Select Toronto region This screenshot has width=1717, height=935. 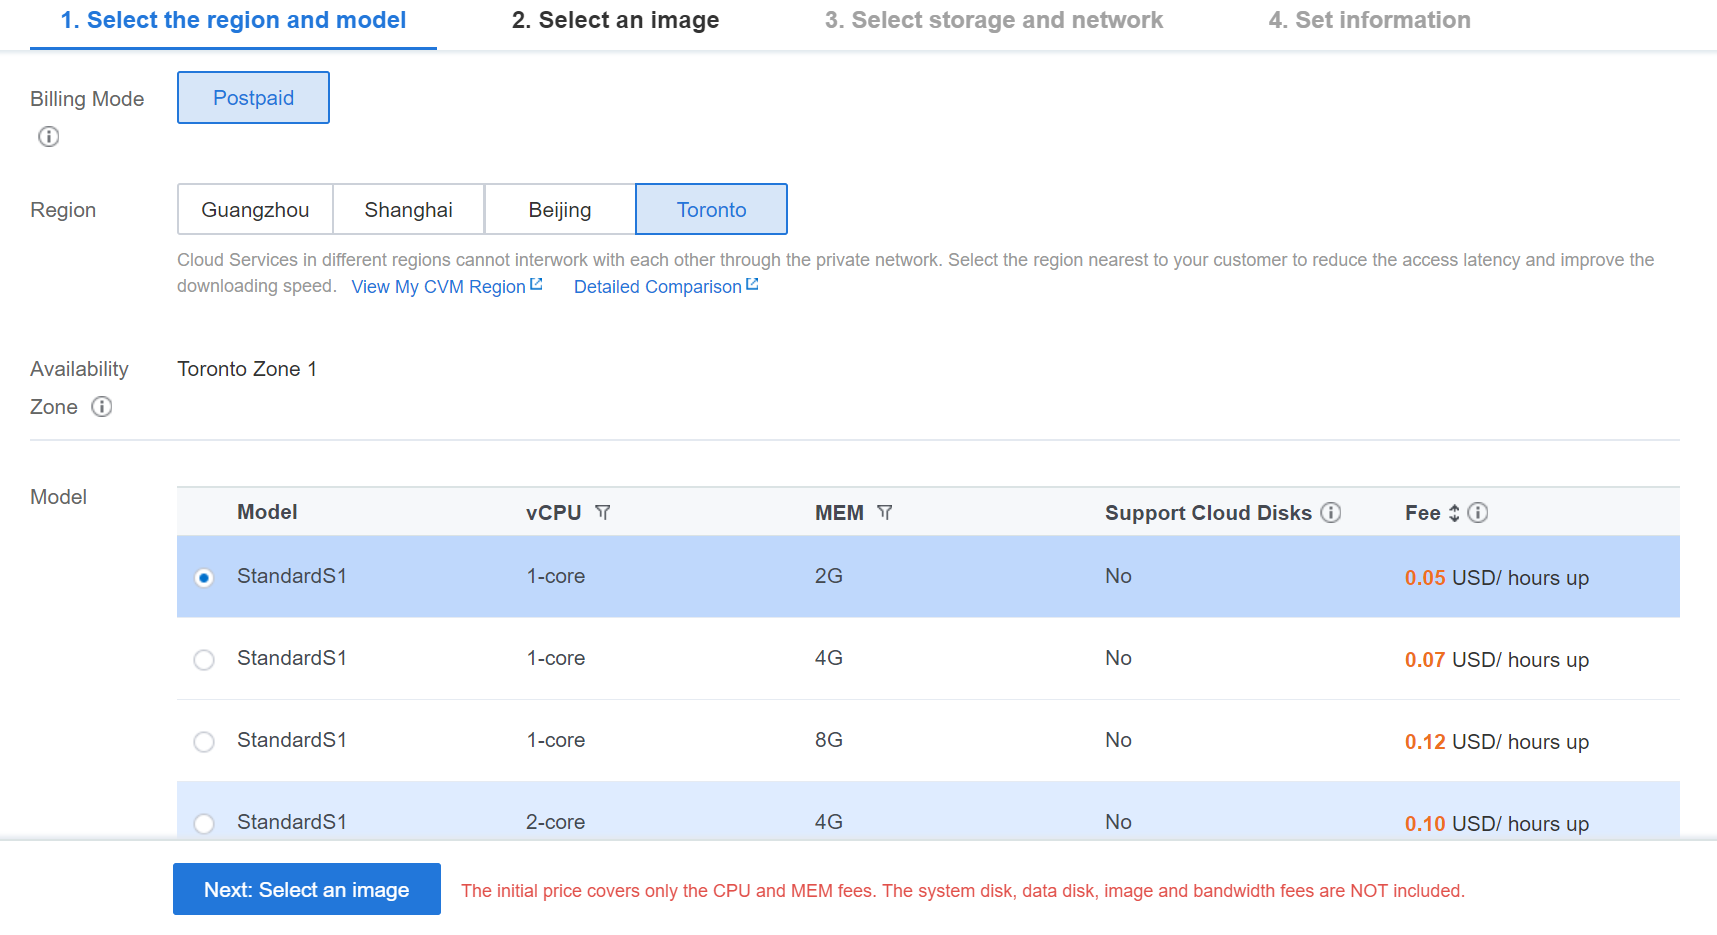(711, 209)
